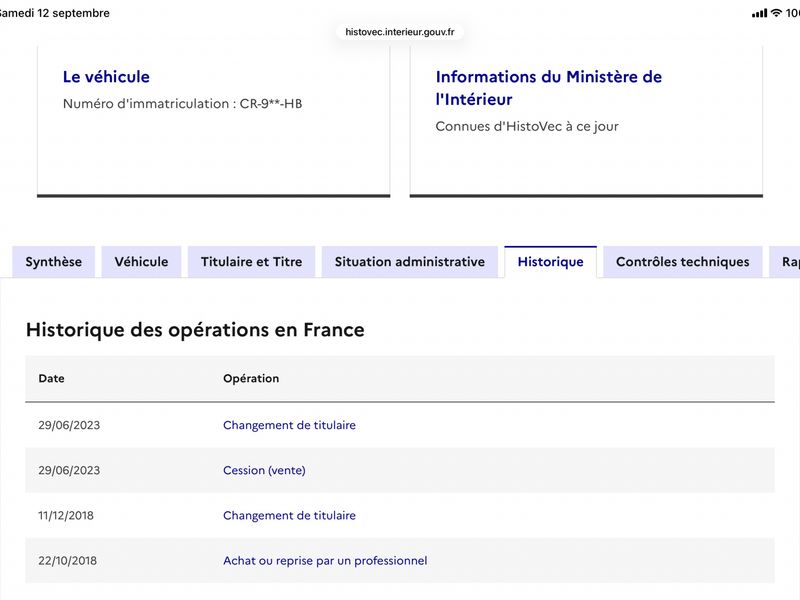Tap the date in the status bar

pyautogui.click(x=54, y=13)
